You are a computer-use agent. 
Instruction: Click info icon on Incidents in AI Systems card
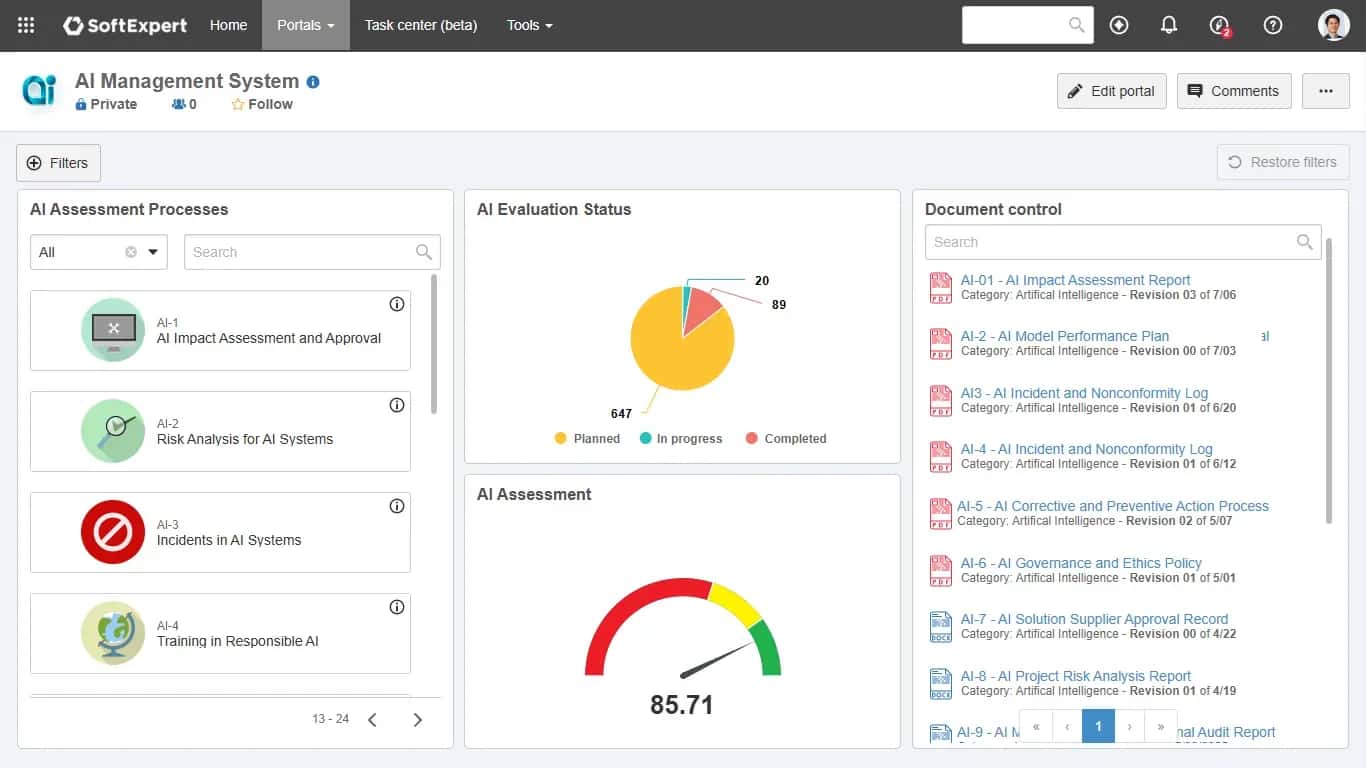(x=397, y=506)
